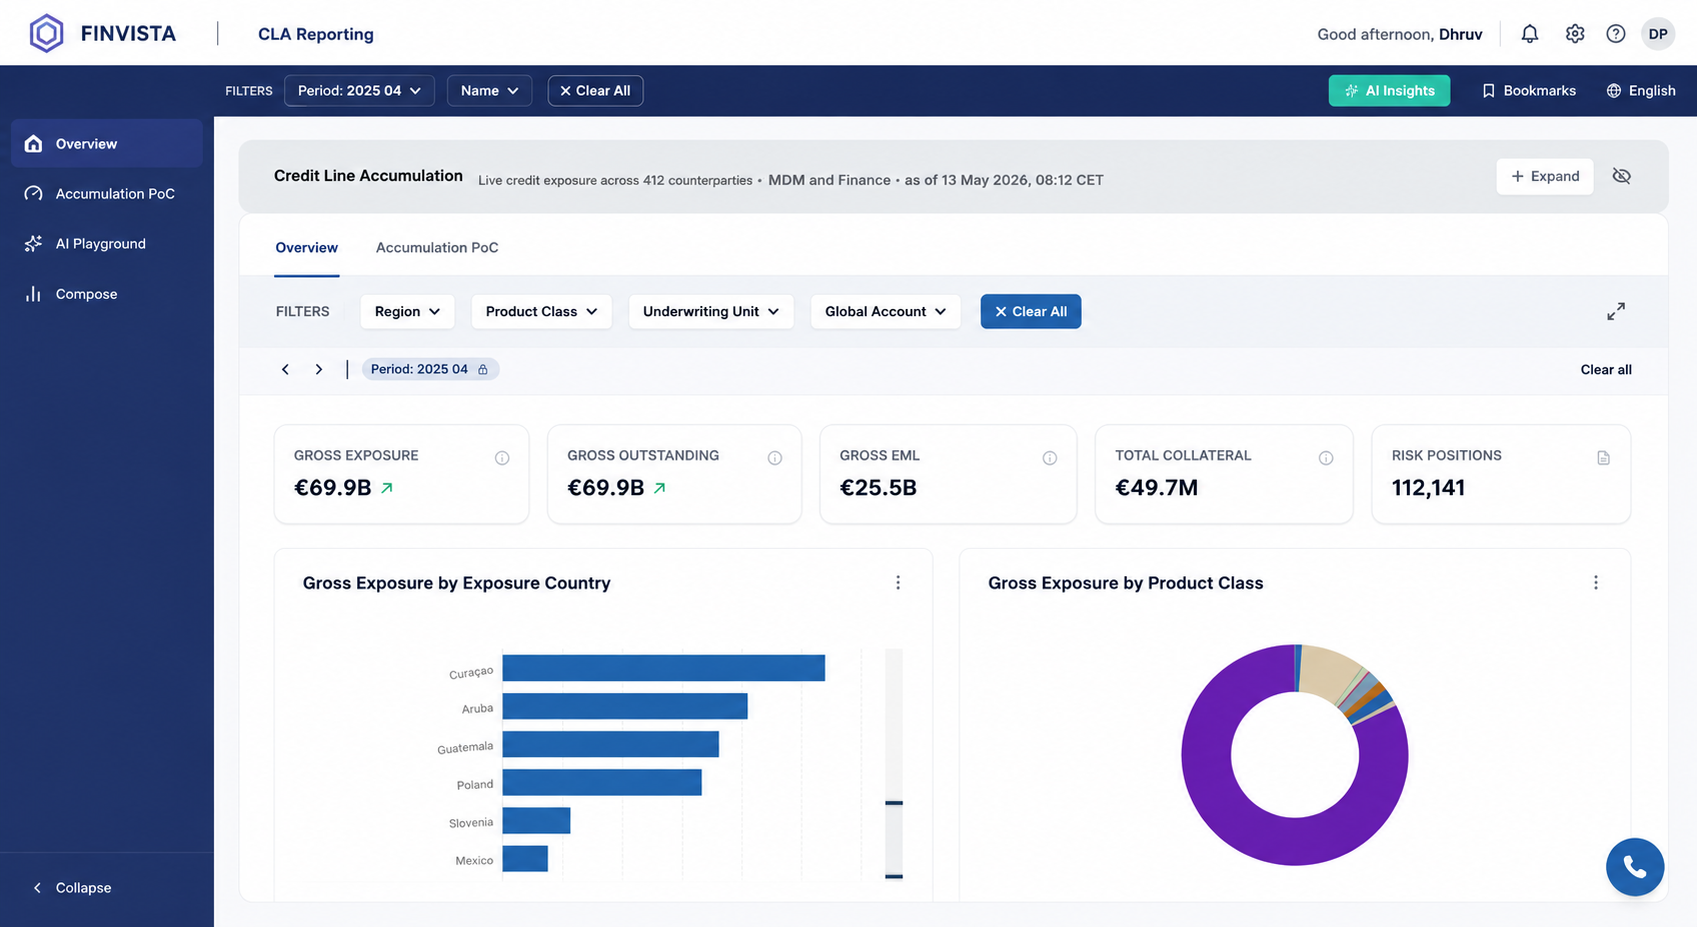Open the Underwriting Unit dropdown
1697x927 pixels.
coord(711,311)
